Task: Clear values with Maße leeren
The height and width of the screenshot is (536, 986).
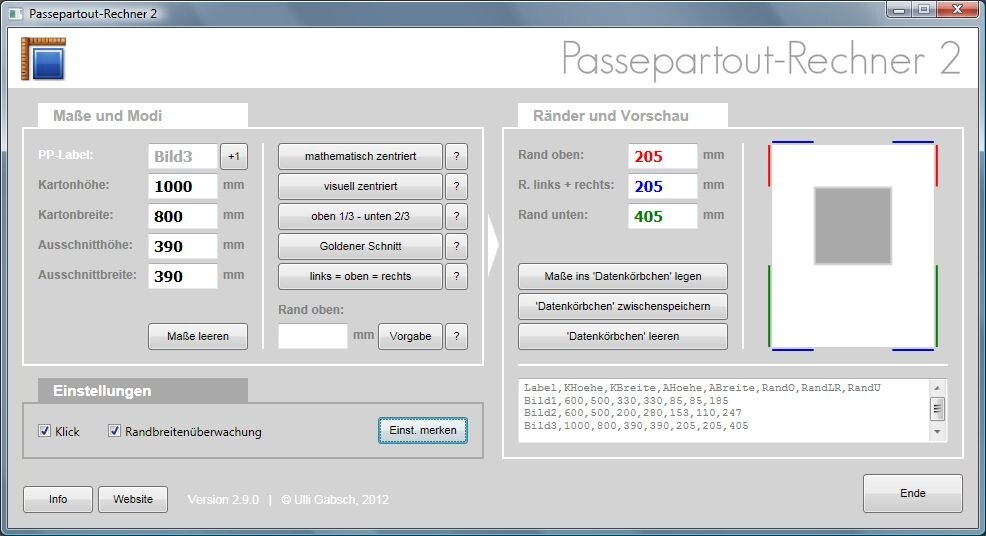Action: (x=198, y=336)
